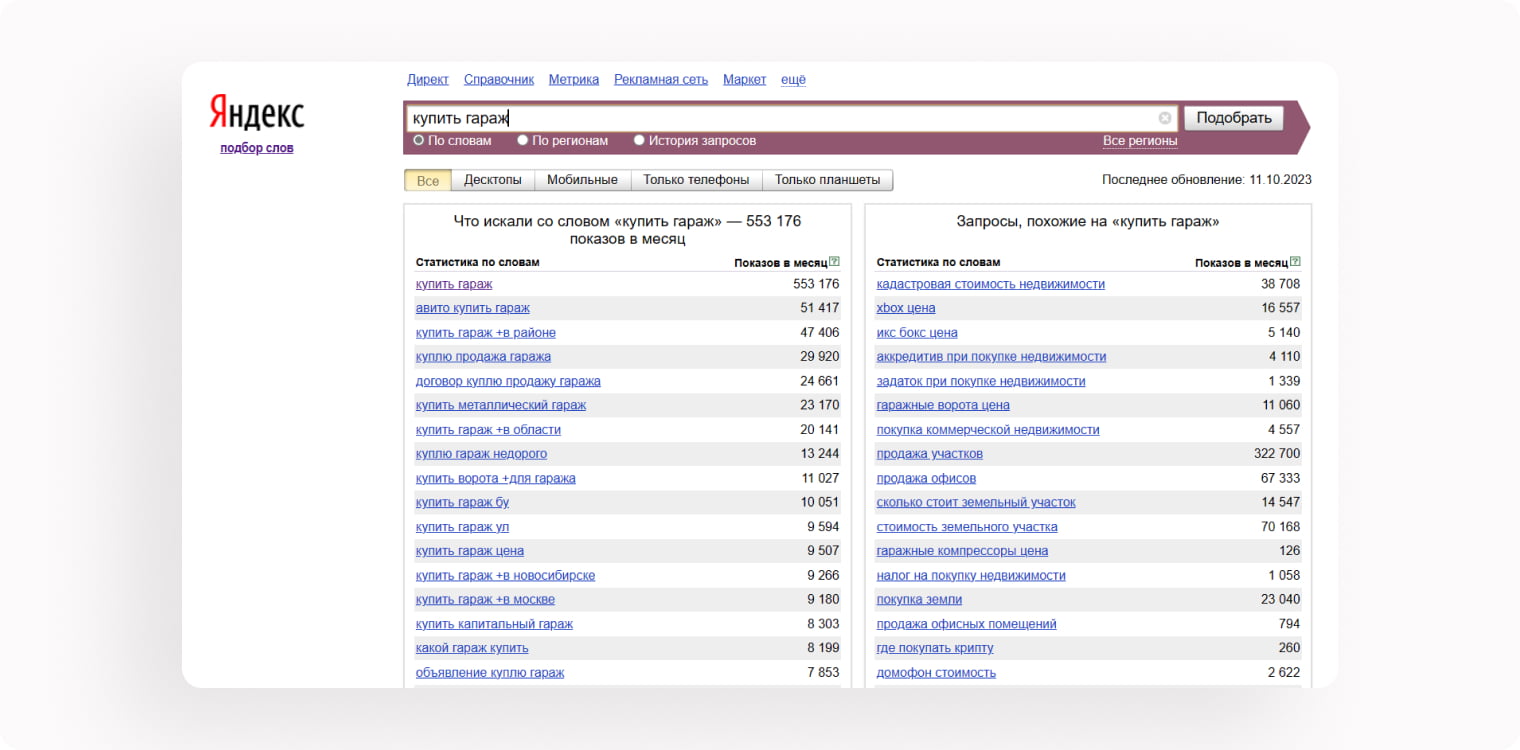Image resolution: width=1520 pixels, height=750 pixels.
Task: Select the 'По регионам' radio button
Action: [x=523, y=141]
